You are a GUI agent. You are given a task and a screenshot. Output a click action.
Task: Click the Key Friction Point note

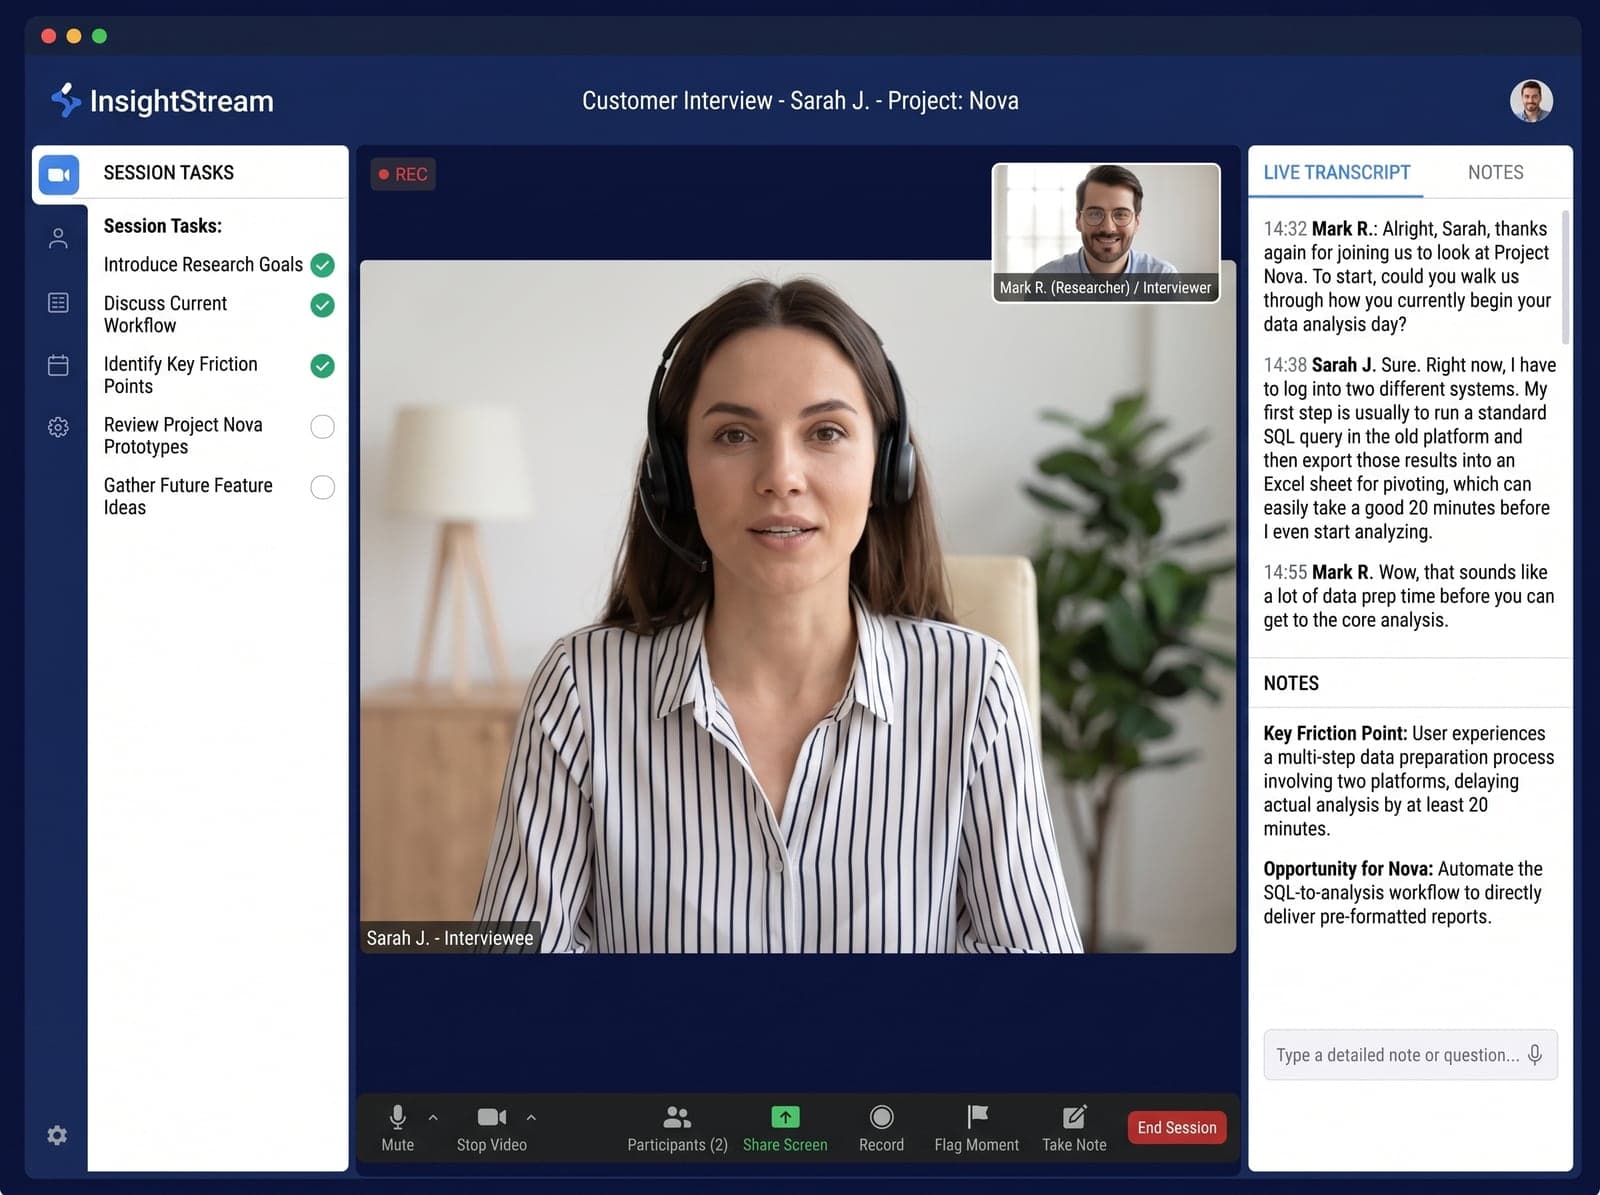pos(1408,781)
